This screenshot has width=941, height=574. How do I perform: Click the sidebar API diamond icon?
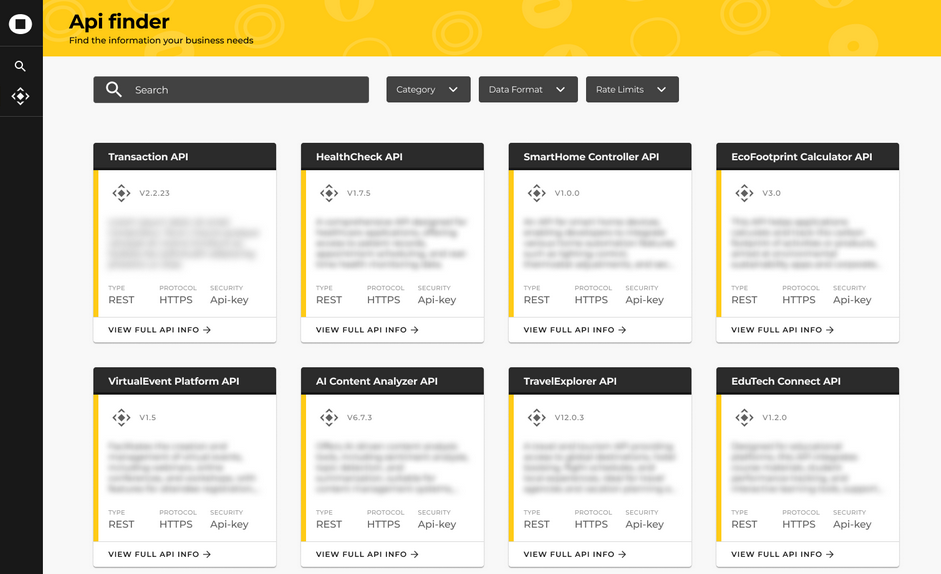pyautogui.click(x=20, y=96)
